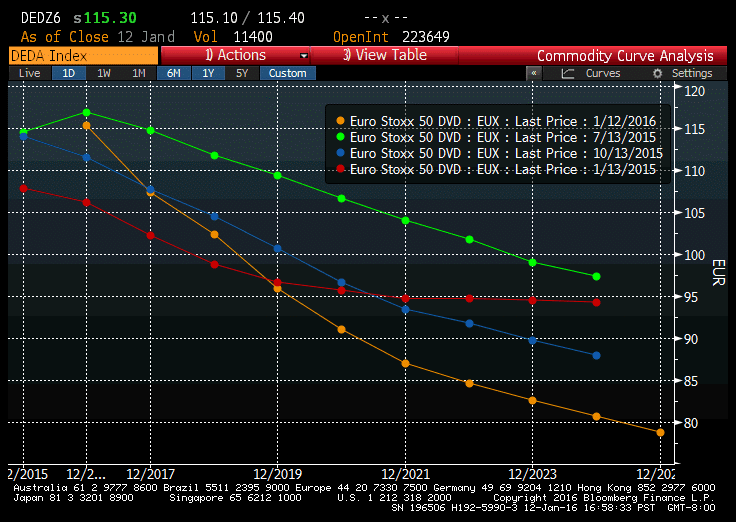Screen dimensions: 736x522
Task: Open the Settings label
Action: tap(692, 73)
